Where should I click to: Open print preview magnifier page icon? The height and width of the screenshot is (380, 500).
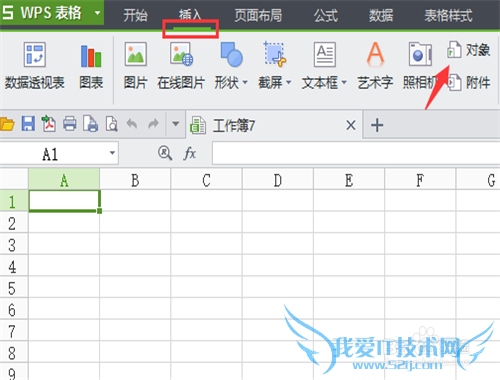click(112, 124)
